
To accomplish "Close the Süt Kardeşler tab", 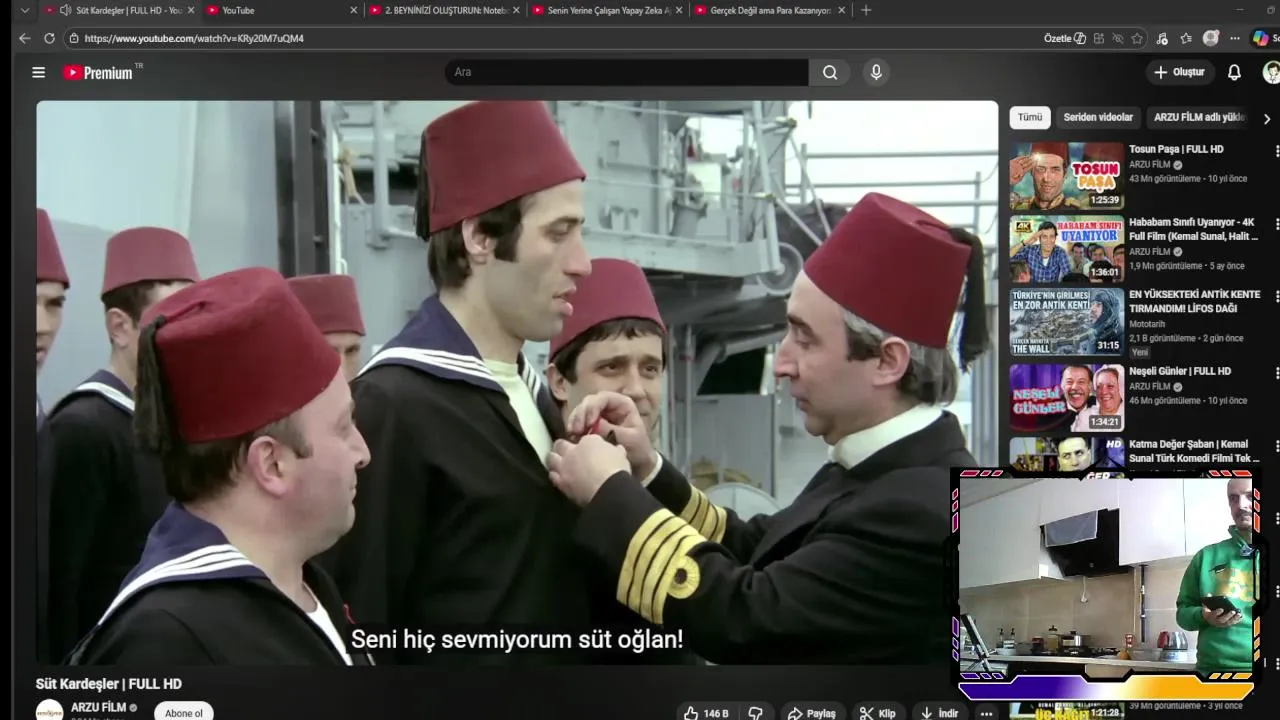I will [x=191, y=10].
